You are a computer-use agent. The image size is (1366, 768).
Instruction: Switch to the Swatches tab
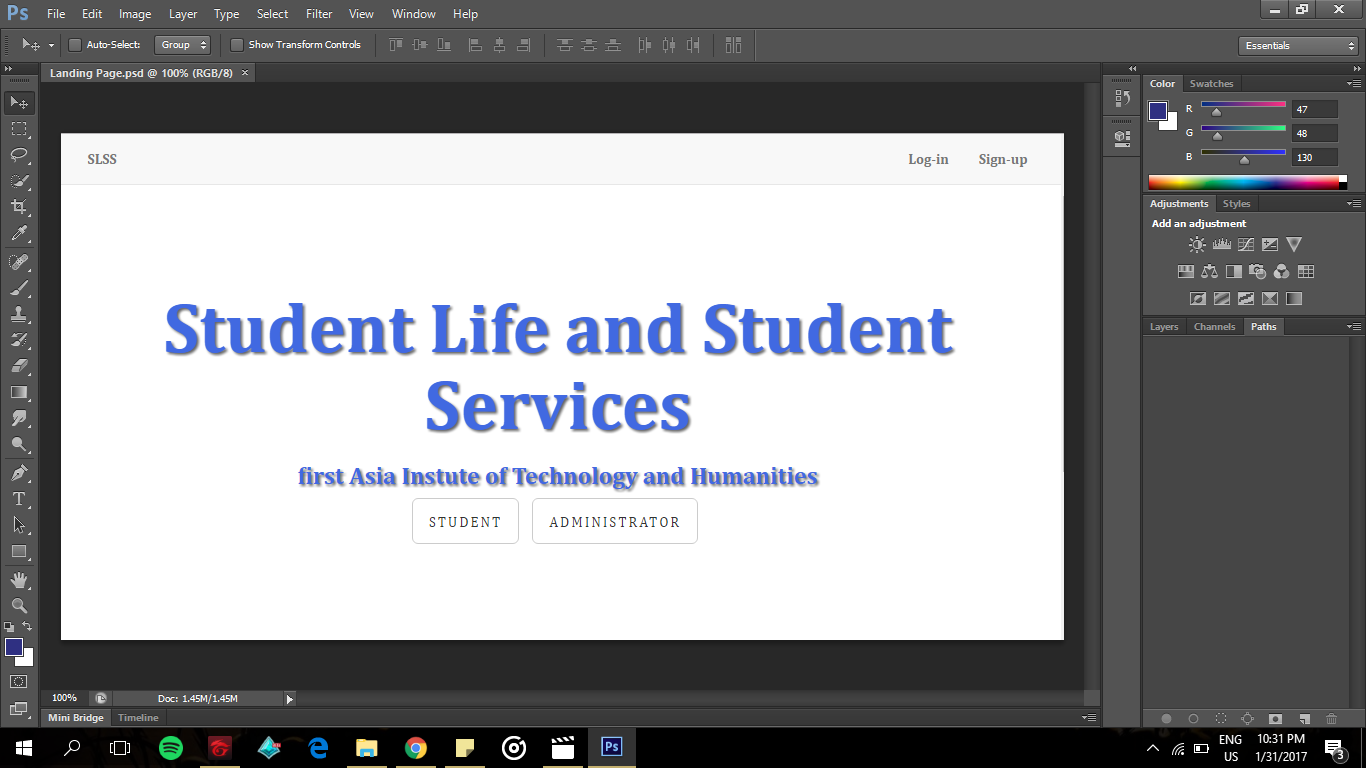[x=1211, y=84]
